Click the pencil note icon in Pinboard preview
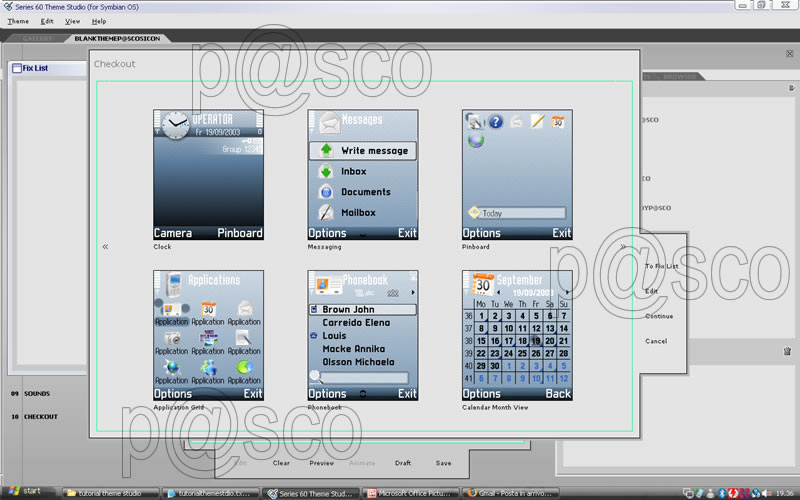The height and width of the screenshot is (500, 800). coord(537,121)
